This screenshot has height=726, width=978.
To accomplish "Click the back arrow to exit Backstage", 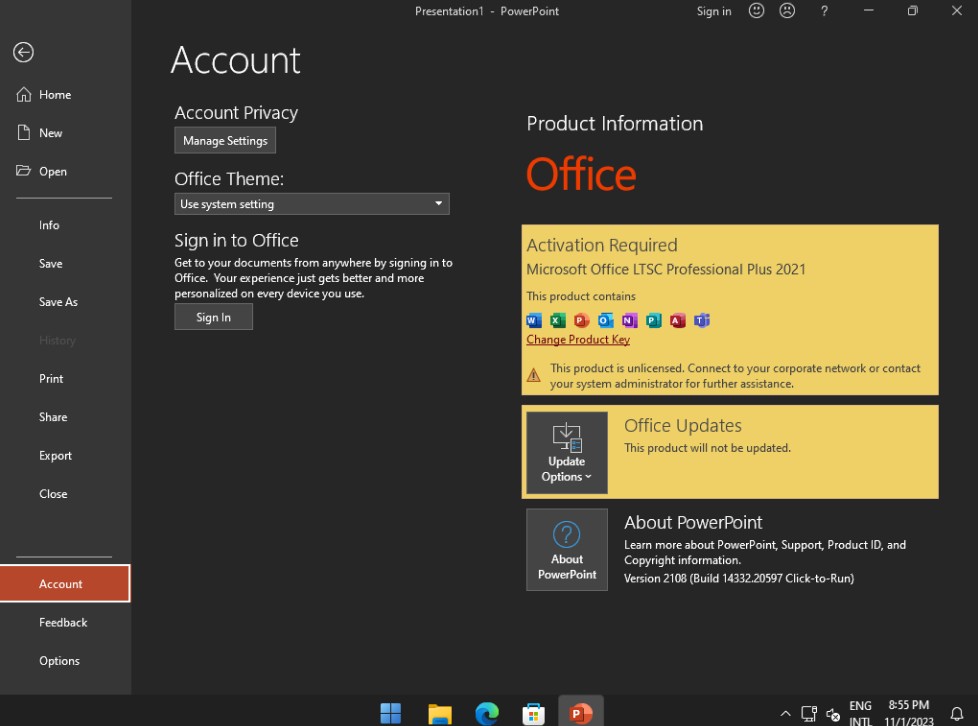I will [23, 53].
